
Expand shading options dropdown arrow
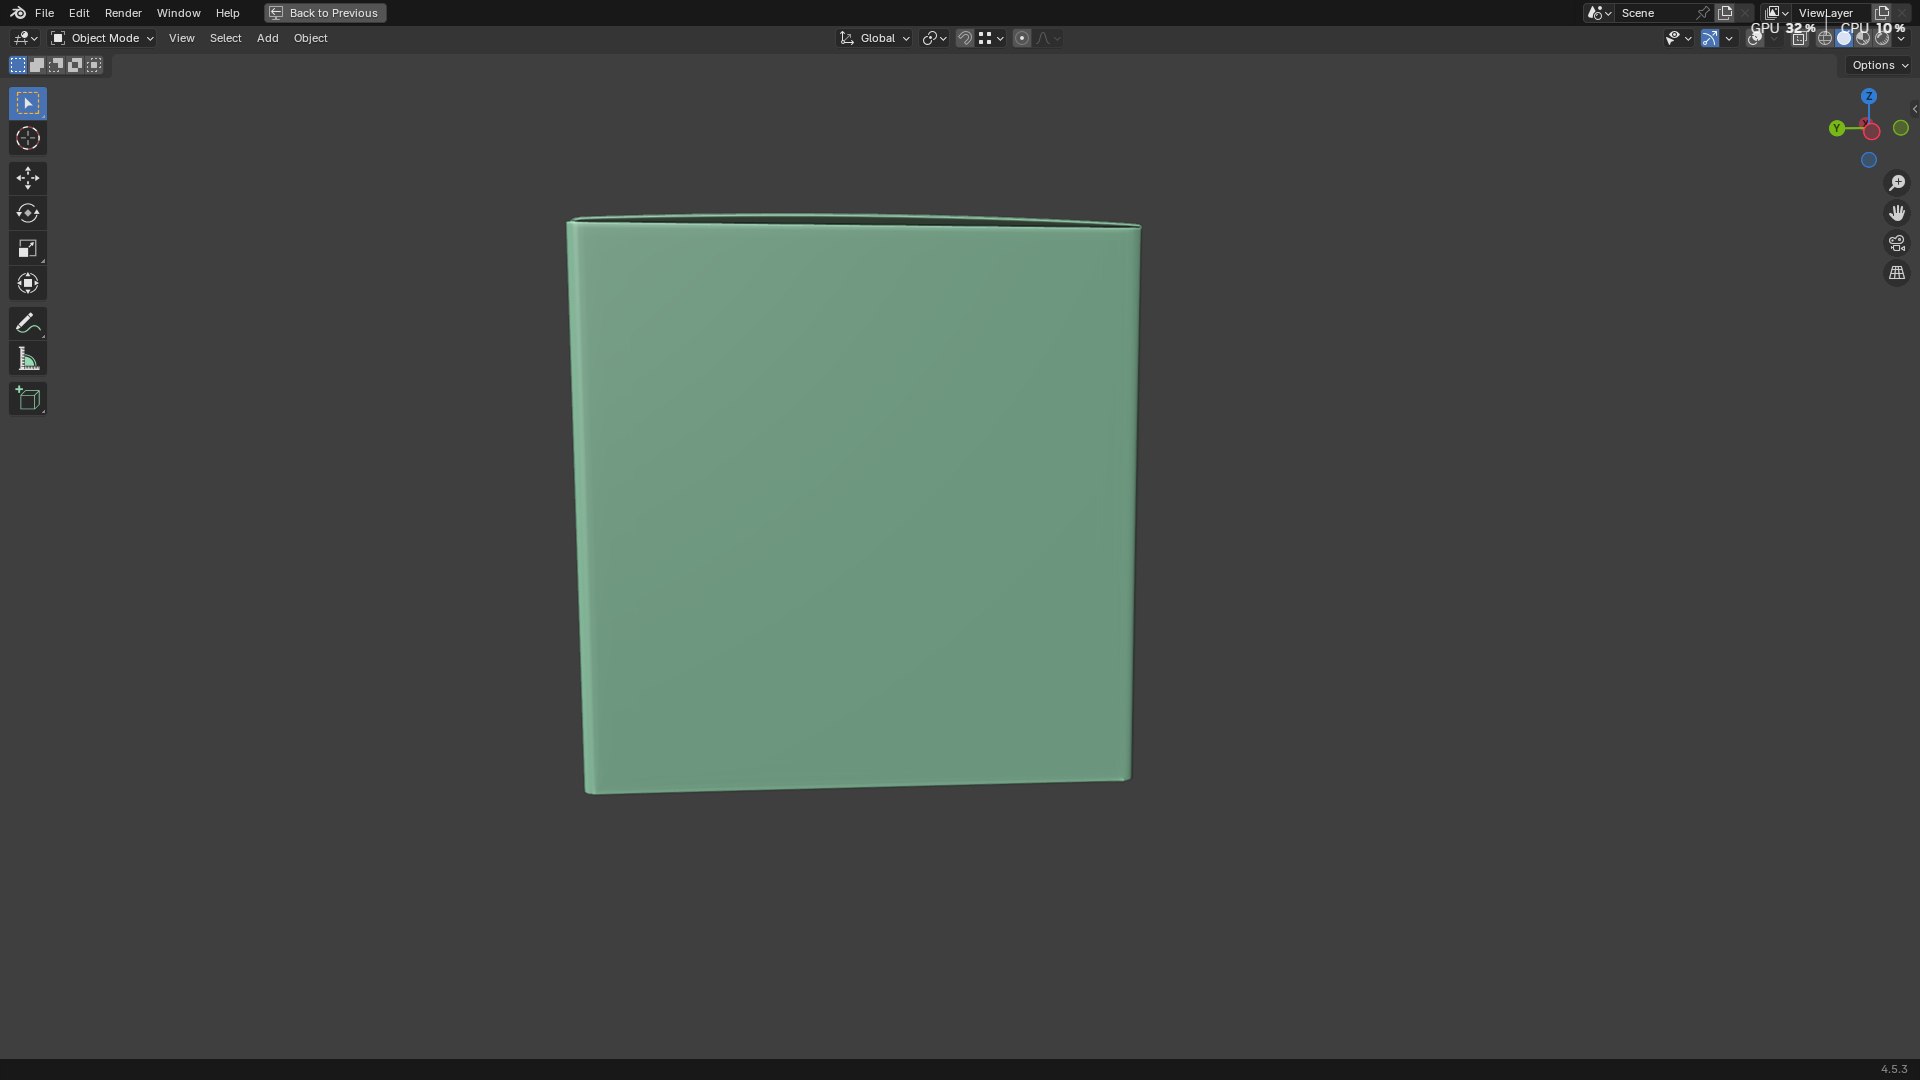1901,38
